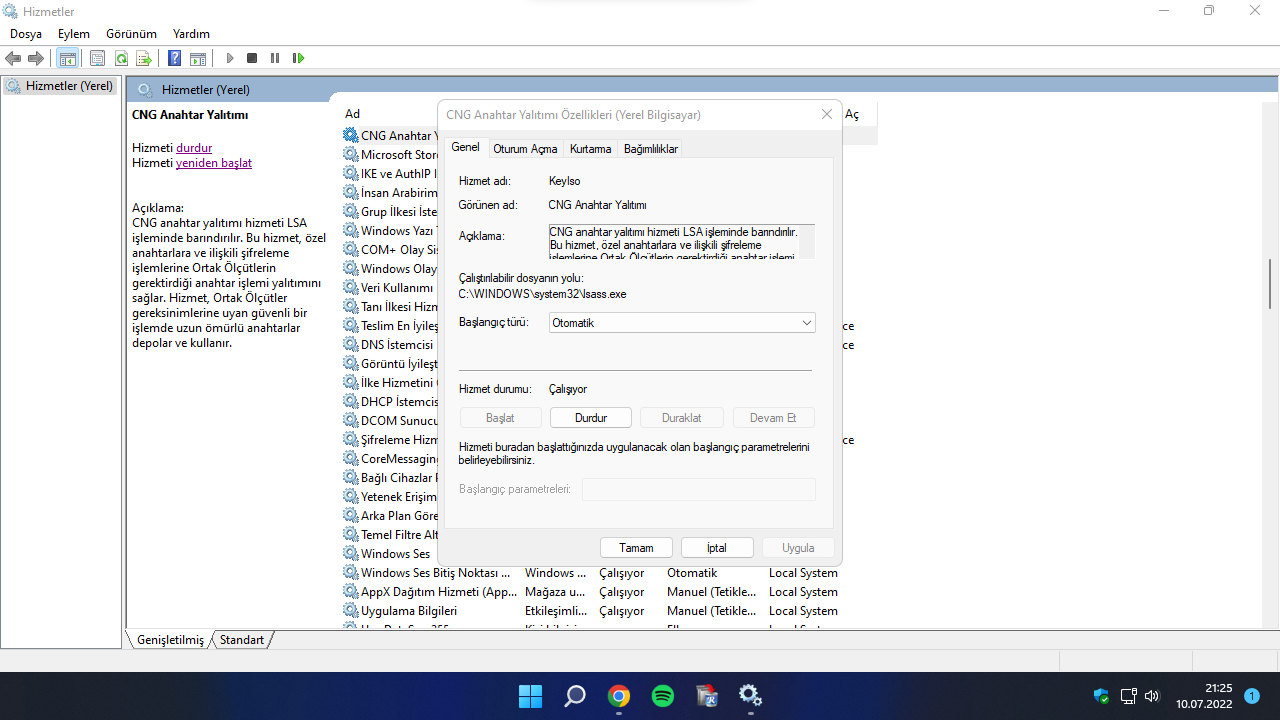Select the Standart tab at the bottom
The height and width of the screenshot is (720, 1280).
click(242, 640)
